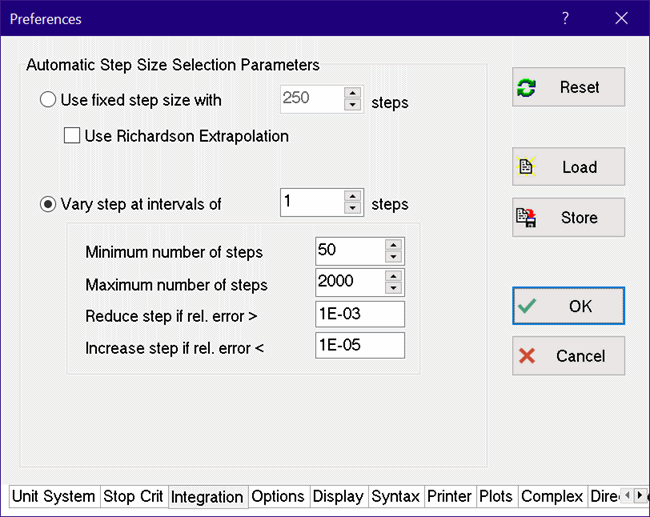Open the Stop Crit tab
The image size is (650, 517).
pyautogui.click(x=133, y=496)
